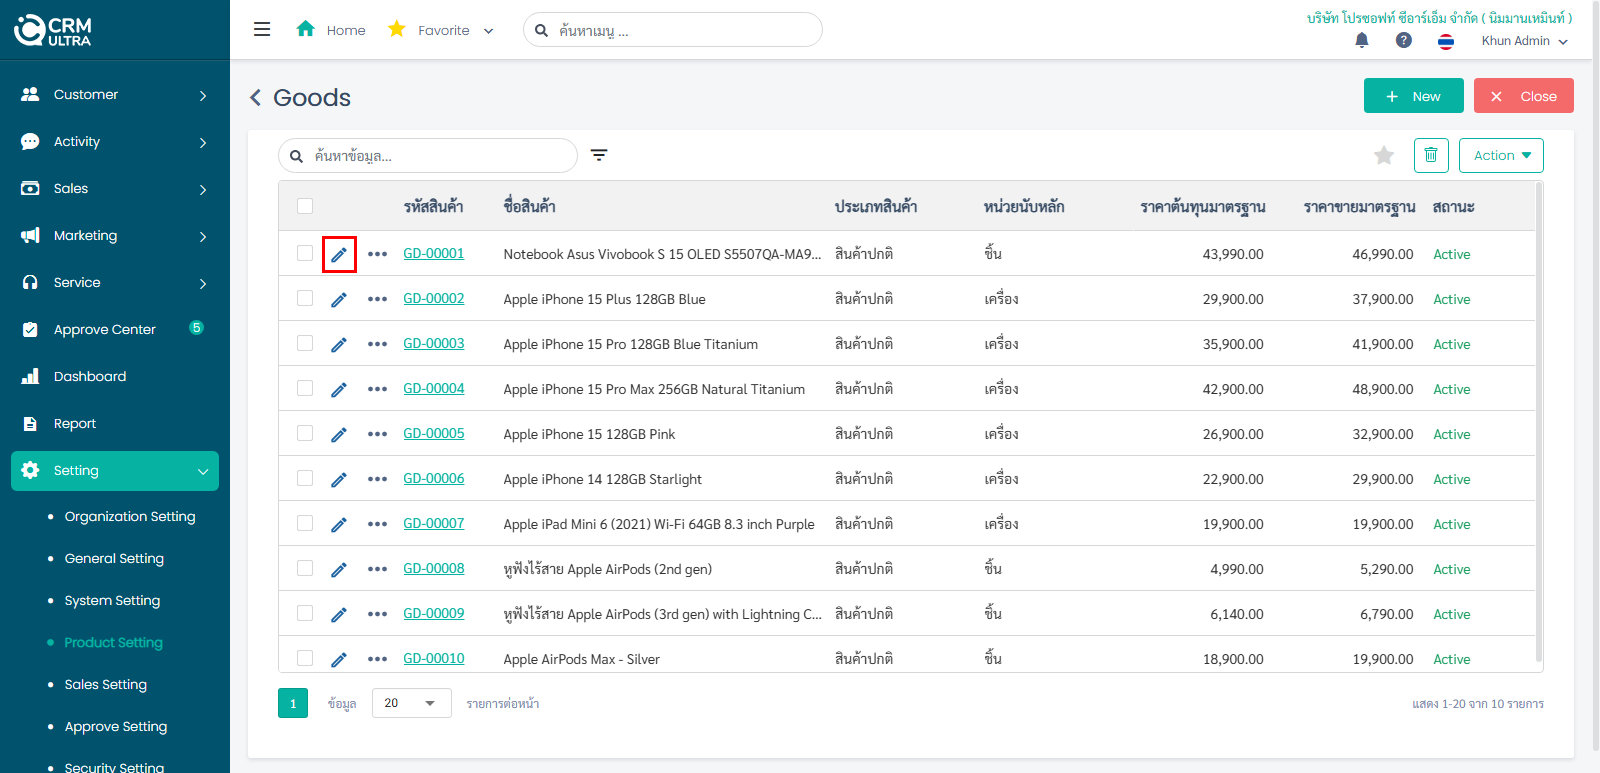1600x773 pixels.
Task: Tick the checkbox for GD-00005 row
Action: tap(305, 433)
